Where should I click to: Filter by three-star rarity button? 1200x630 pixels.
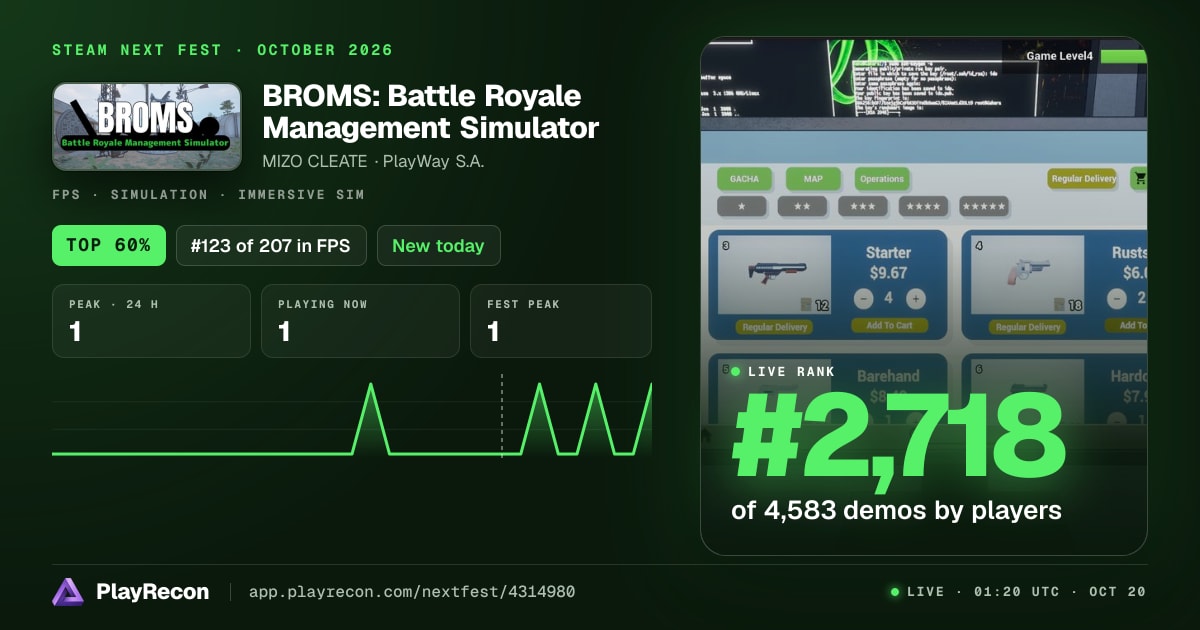point(862,206)
